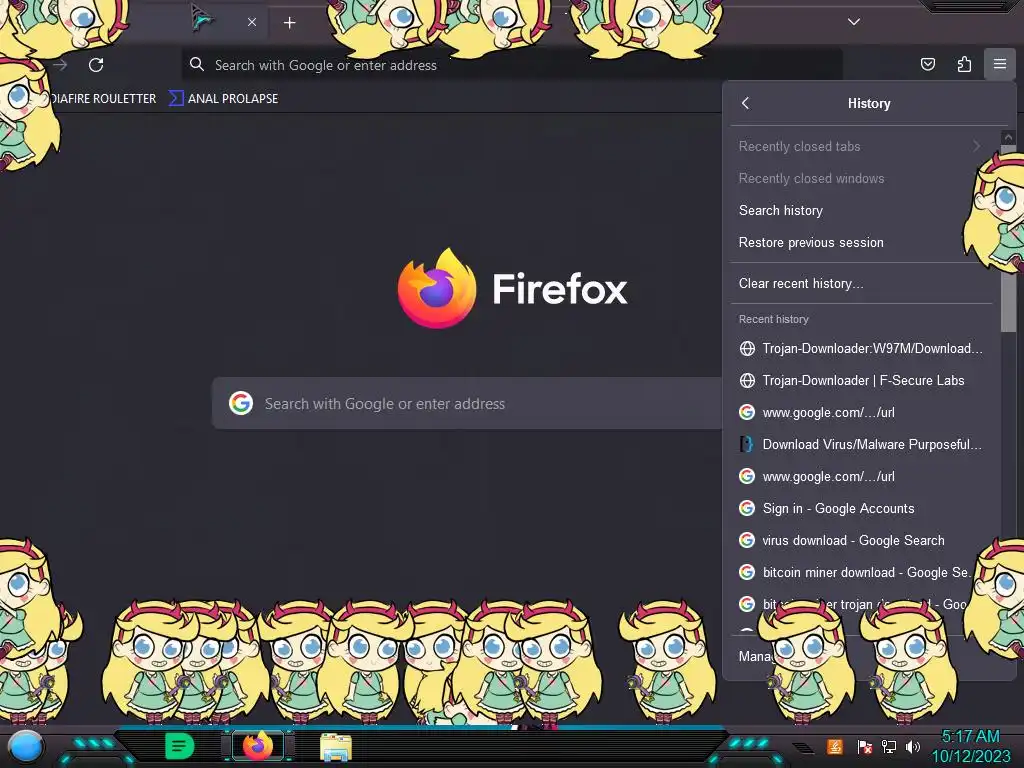The width and height of the screenshot is (1024, 768).
Task: Open File Explorer from the taskbar
Action: [336, 747]
